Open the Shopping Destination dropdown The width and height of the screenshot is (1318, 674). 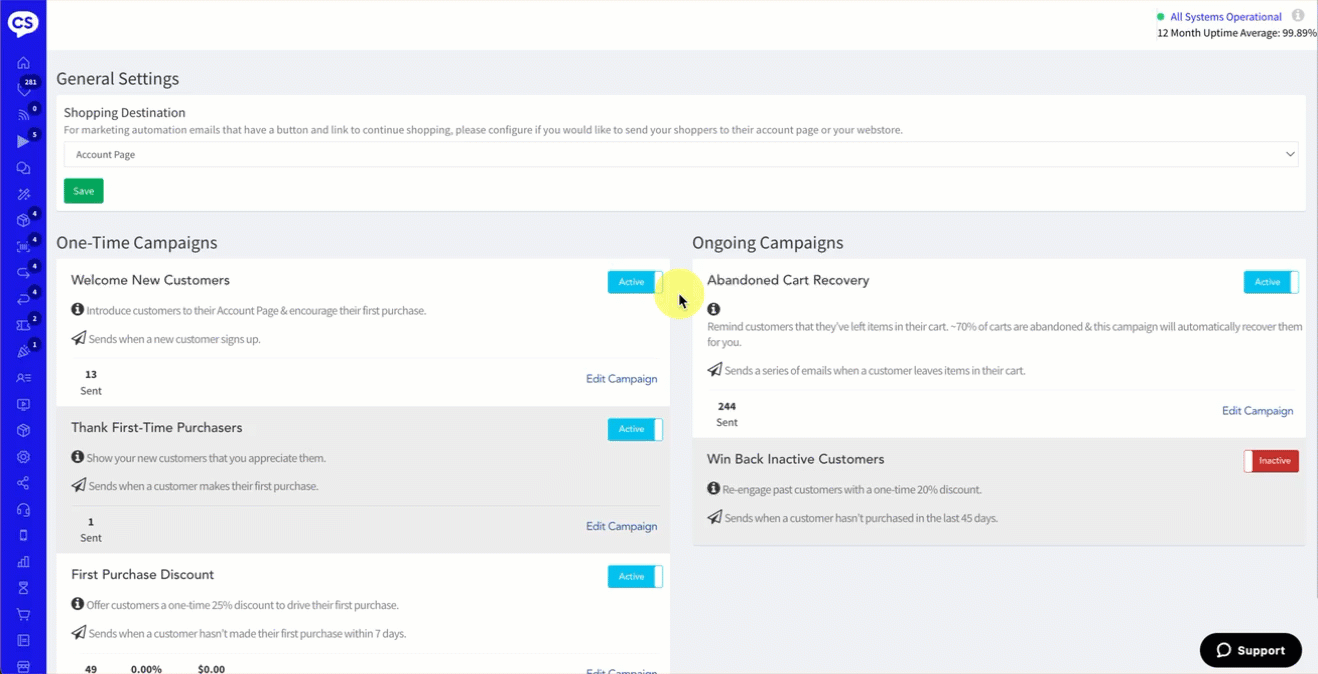point(681,154)
